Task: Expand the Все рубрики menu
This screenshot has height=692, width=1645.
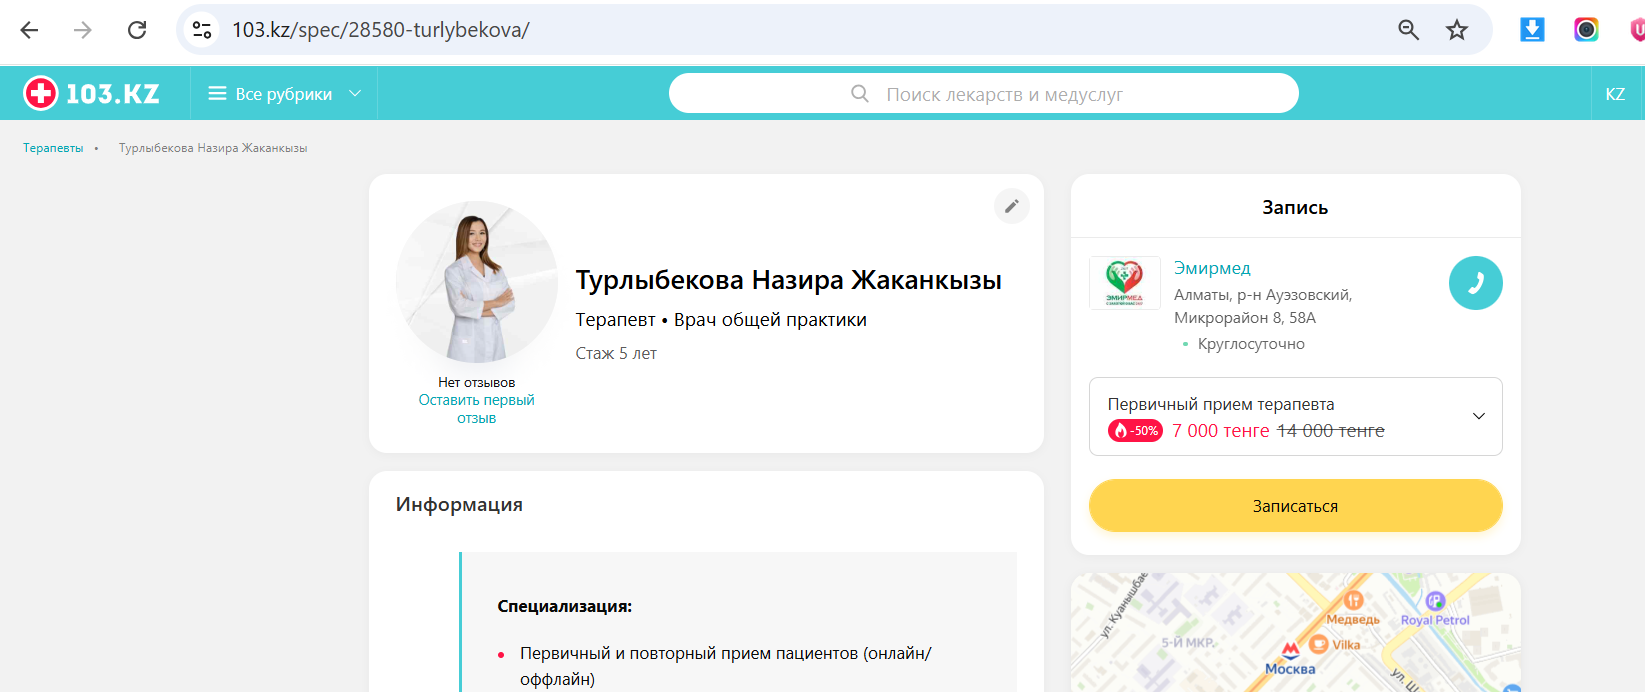Action: (284, 94)
